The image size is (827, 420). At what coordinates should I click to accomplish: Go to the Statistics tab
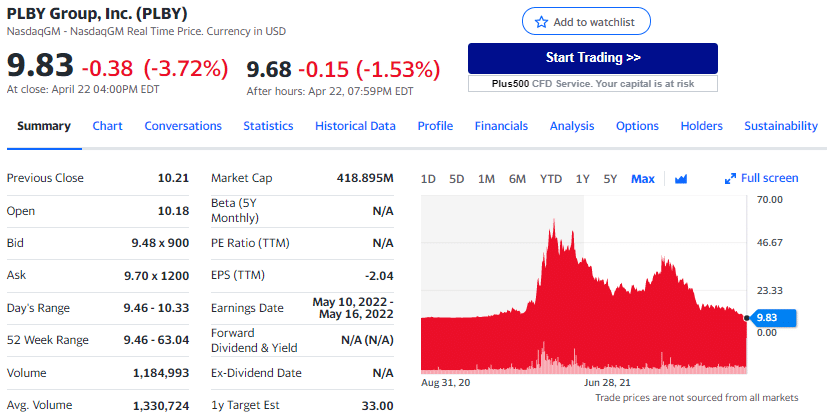coord(268,126)
